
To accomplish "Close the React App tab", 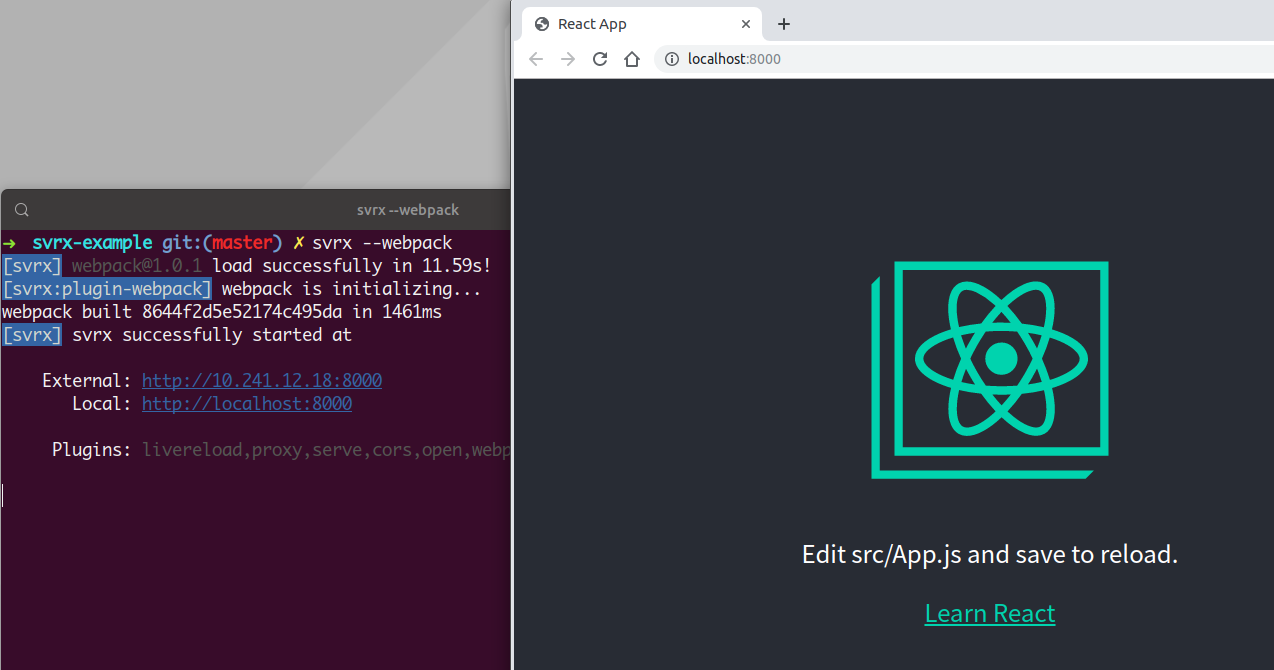I will point(746,24).
